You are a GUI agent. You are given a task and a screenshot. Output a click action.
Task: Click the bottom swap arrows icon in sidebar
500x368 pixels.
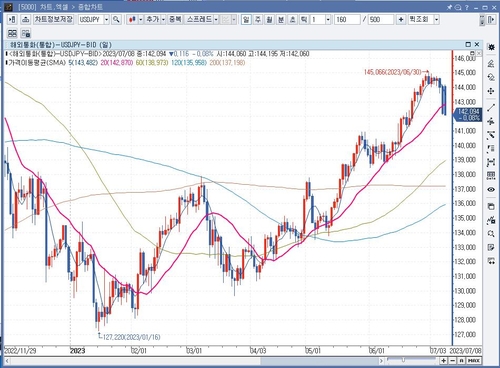click(x=491, y=261)
